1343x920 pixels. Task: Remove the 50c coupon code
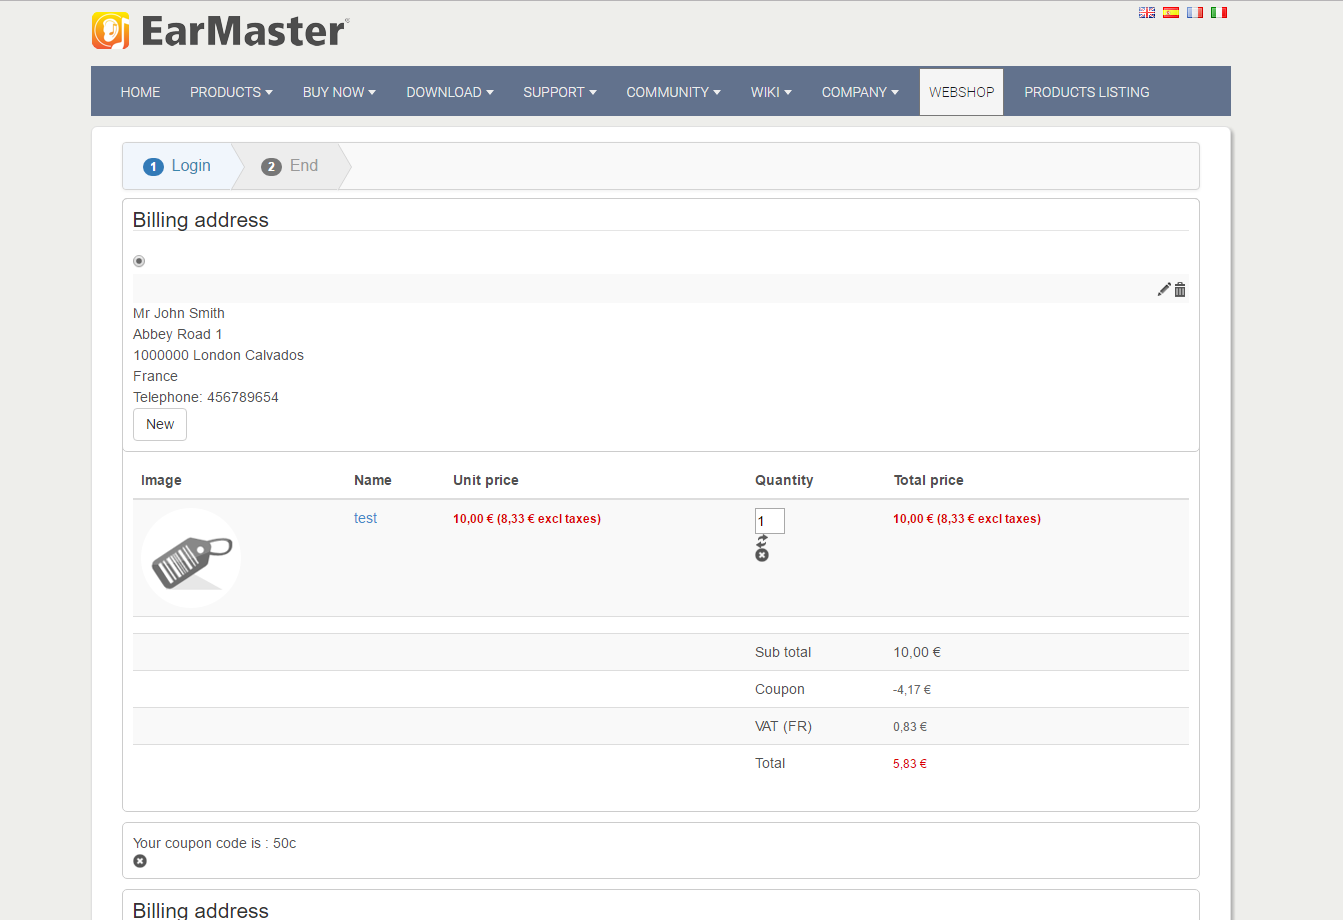click(x=140, y=861)
